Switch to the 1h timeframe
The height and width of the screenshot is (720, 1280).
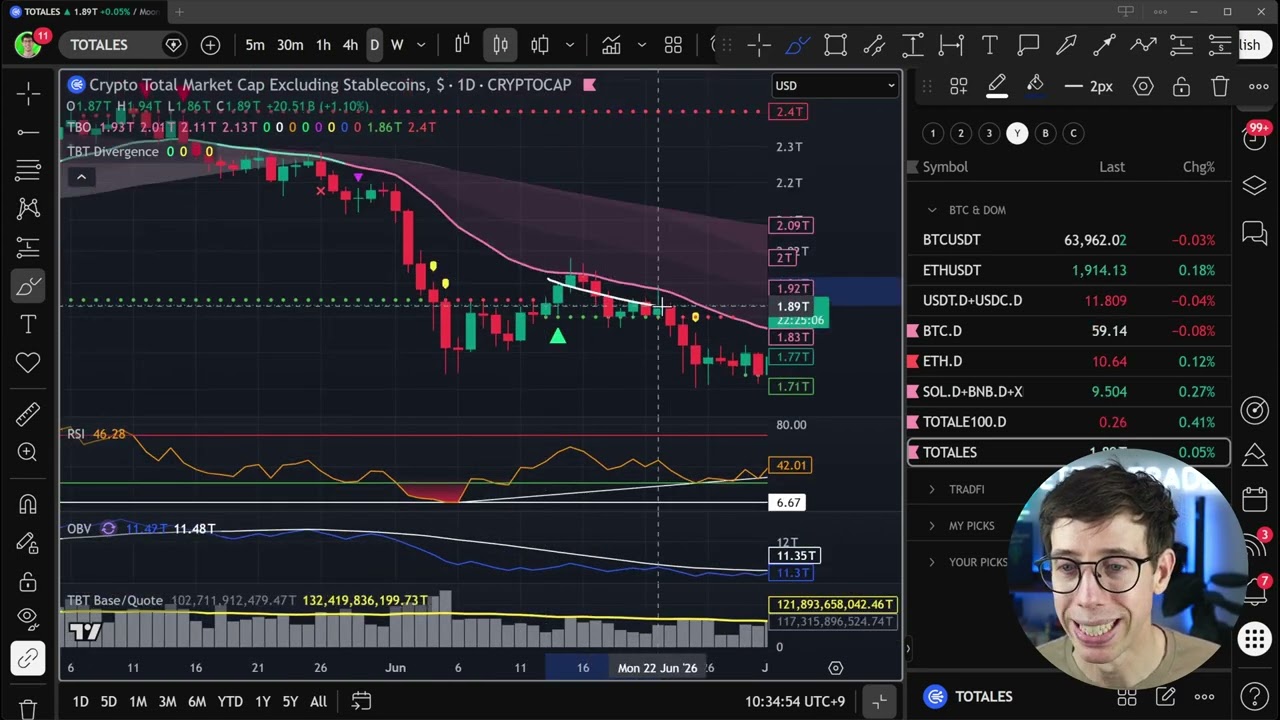[x=323, y=45]
